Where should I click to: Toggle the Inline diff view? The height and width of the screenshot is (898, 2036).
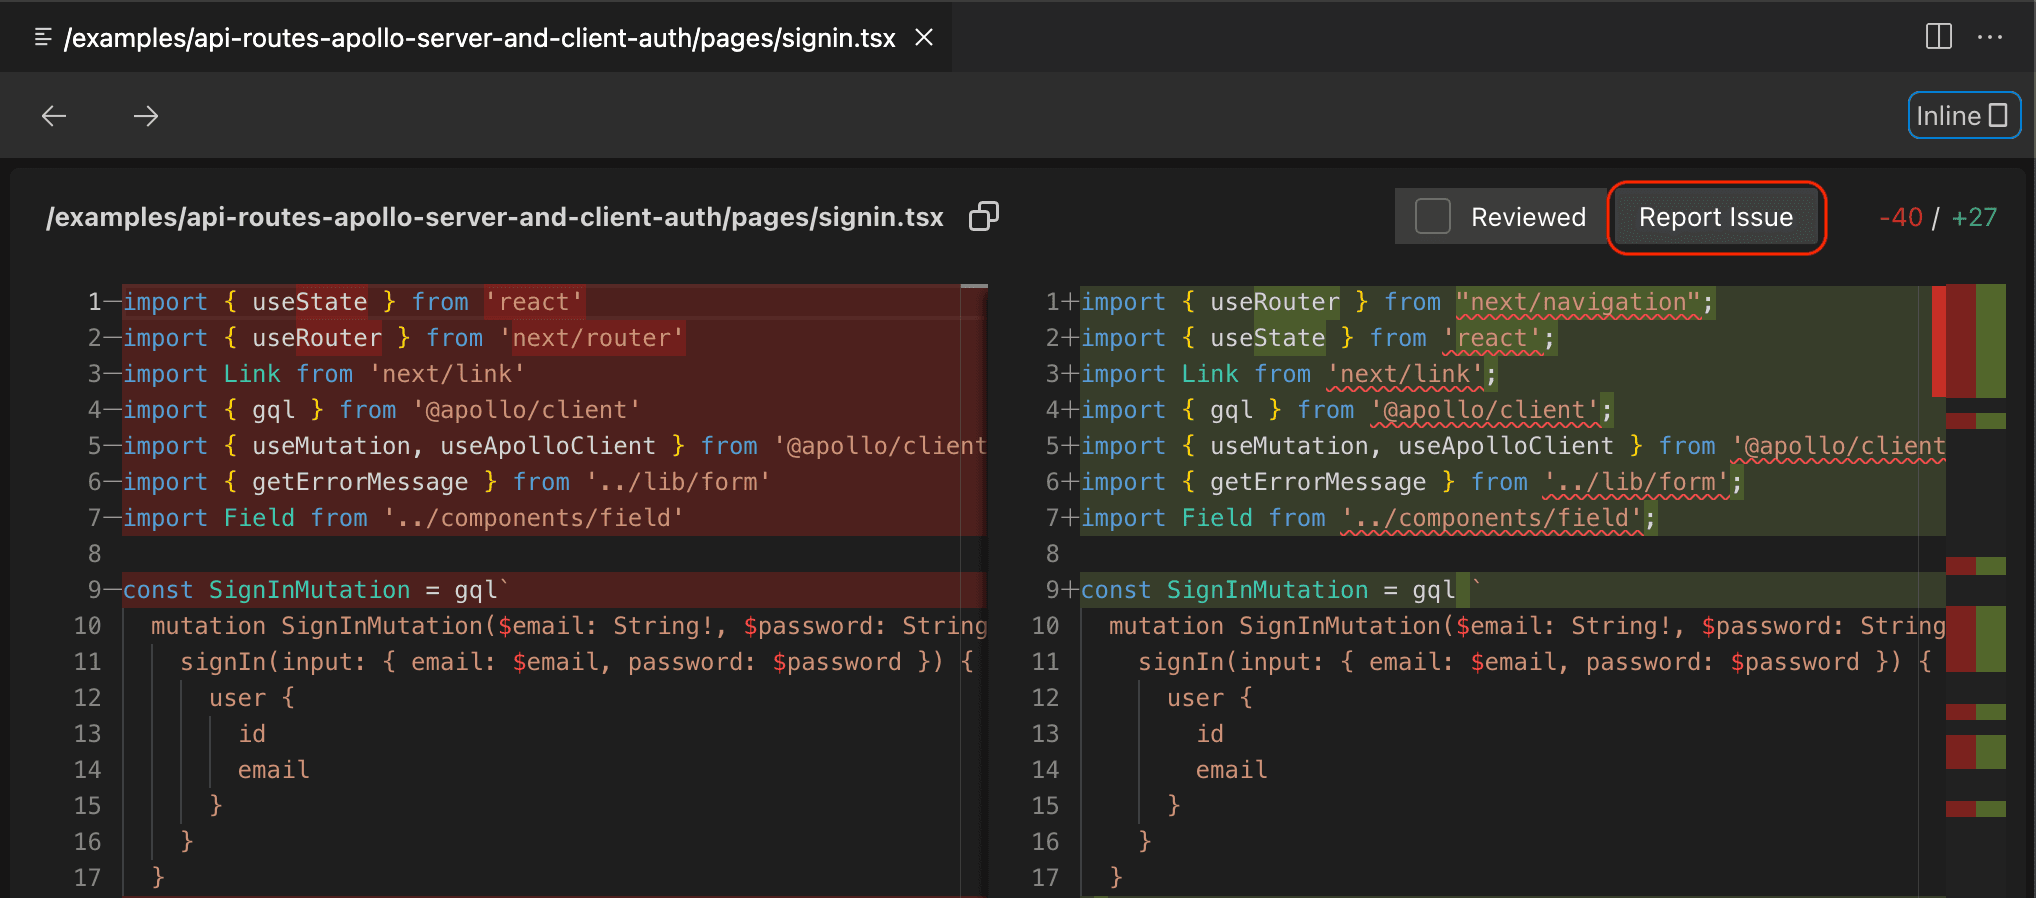pyautogui.click(x=1963, y=116)
